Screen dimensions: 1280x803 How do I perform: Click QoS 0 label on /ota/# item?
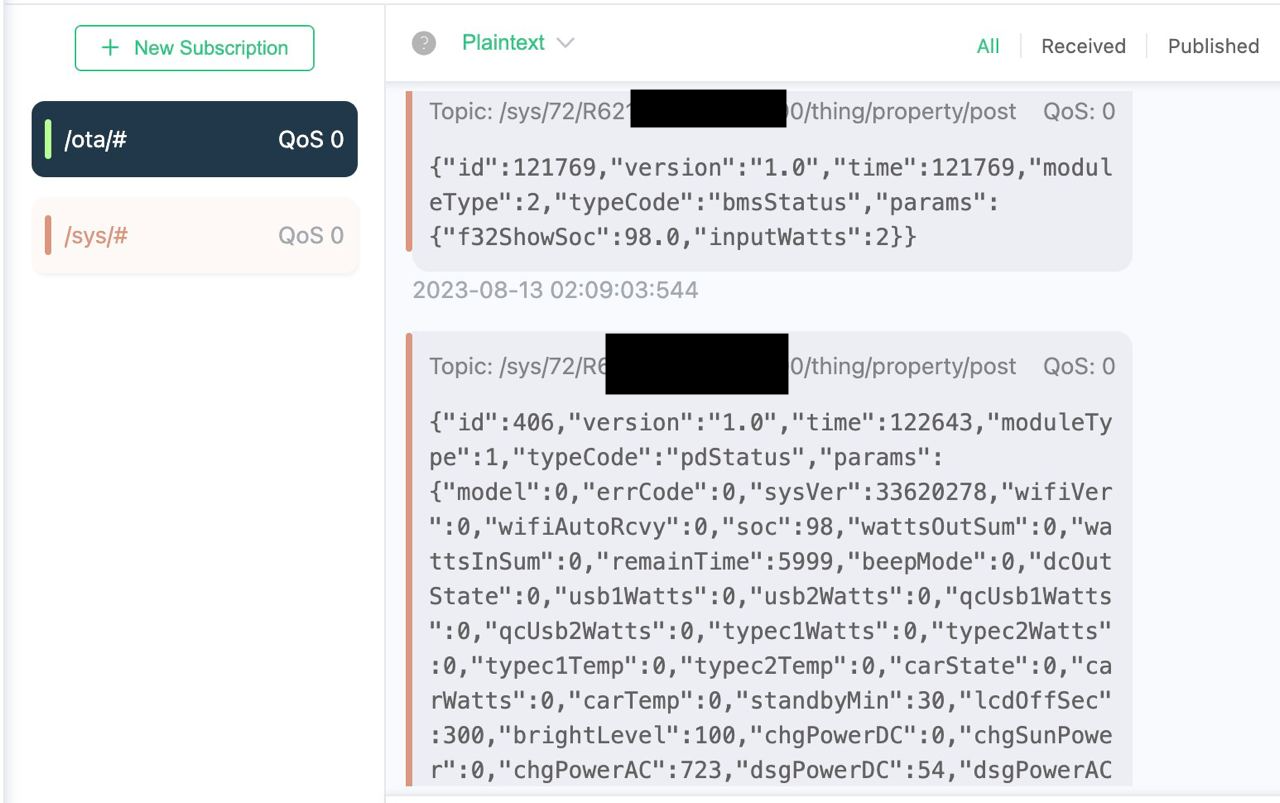point(311,140)
